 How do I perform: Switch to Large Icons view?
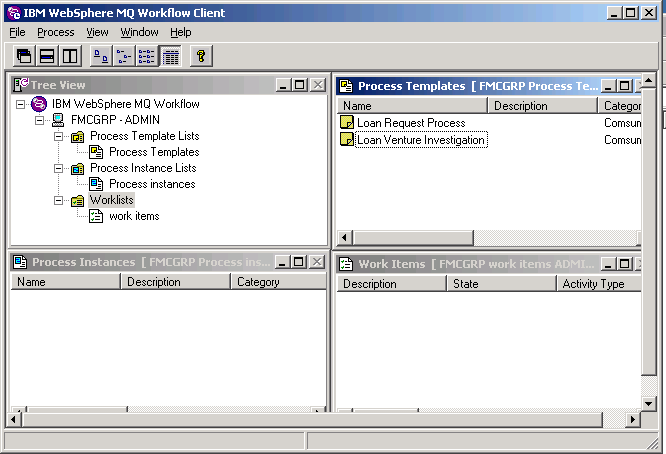[100, 56]
